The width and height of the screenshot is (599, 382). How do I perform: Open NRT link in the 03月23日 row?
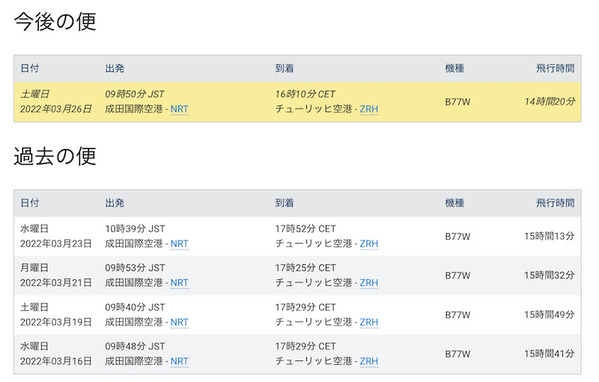coord(179,243)
